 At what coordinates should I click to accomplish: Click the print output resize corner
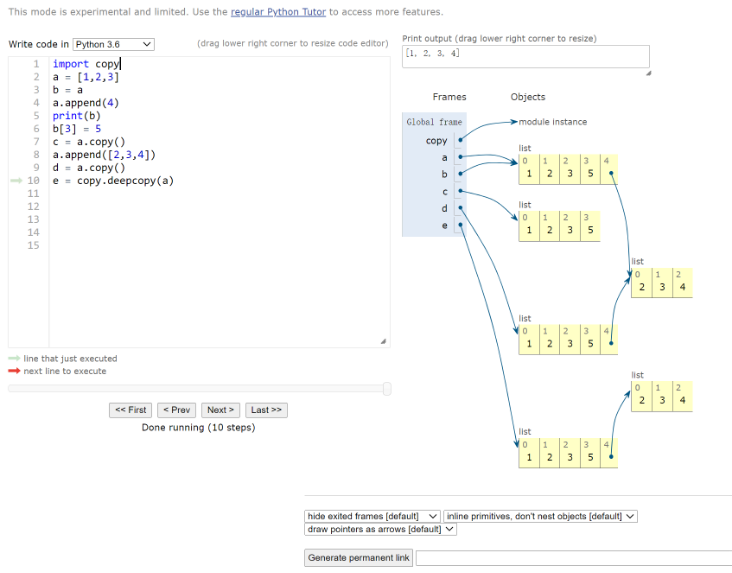tap(646, 72)
